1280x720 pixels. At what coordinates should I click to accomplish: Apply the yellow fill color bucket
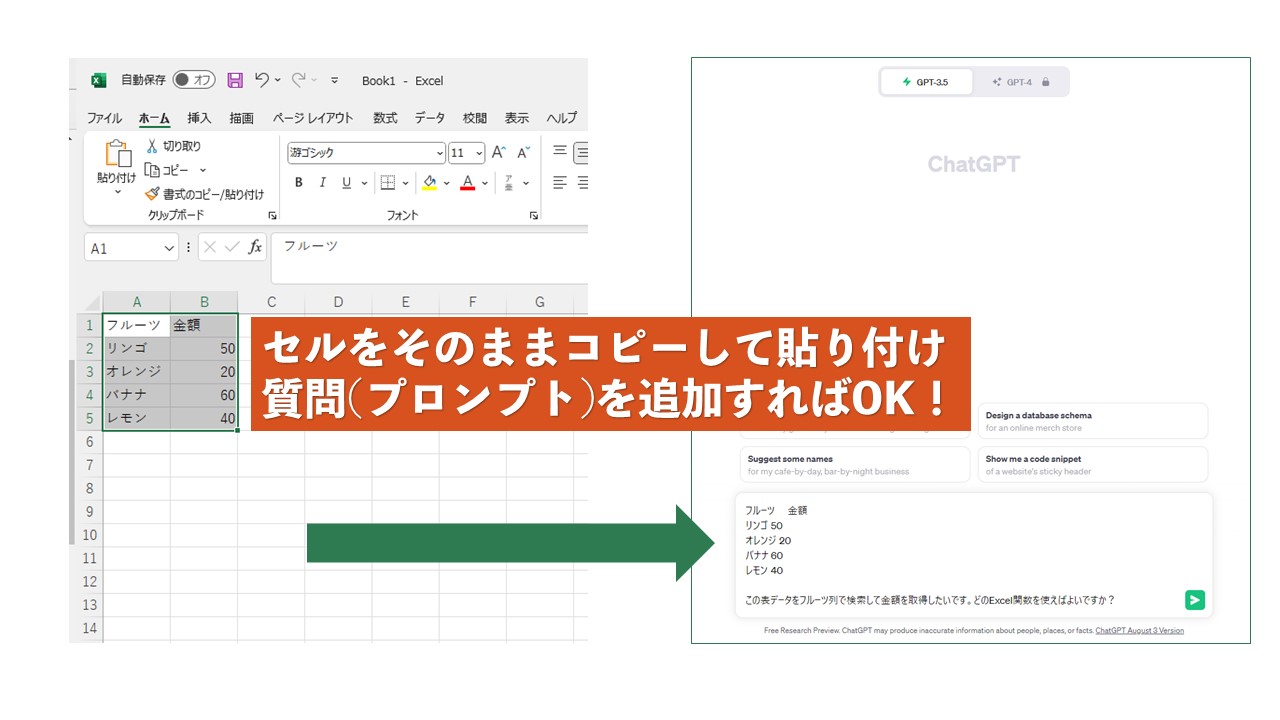(429, 183)
